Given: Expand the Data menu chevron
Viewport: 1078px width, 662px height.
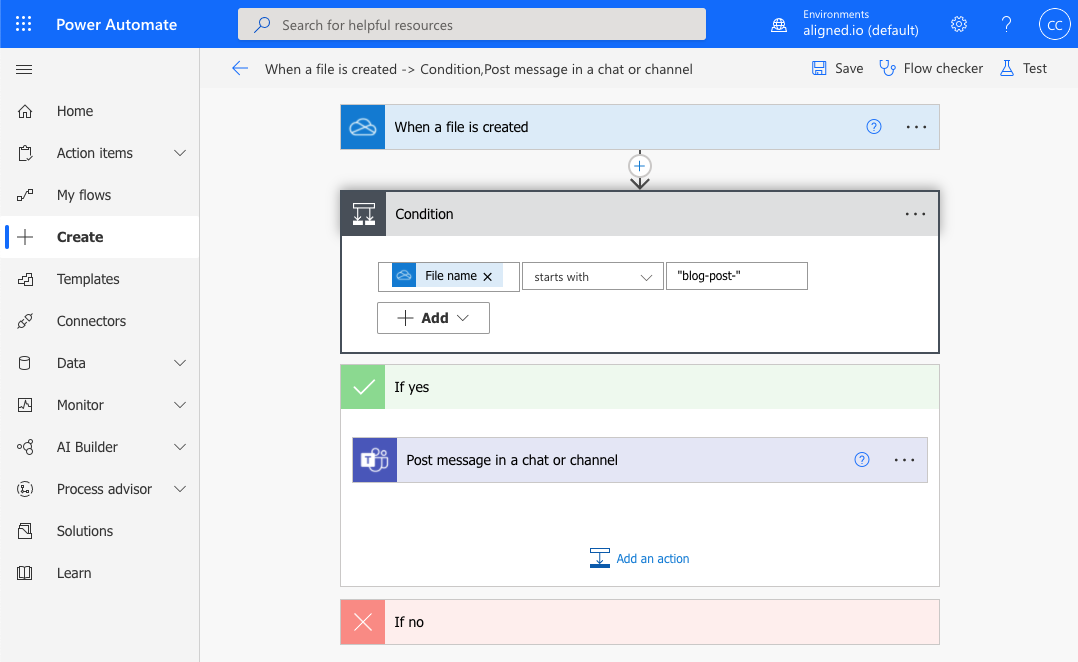Looking at the screenshot, I should 180,363.
